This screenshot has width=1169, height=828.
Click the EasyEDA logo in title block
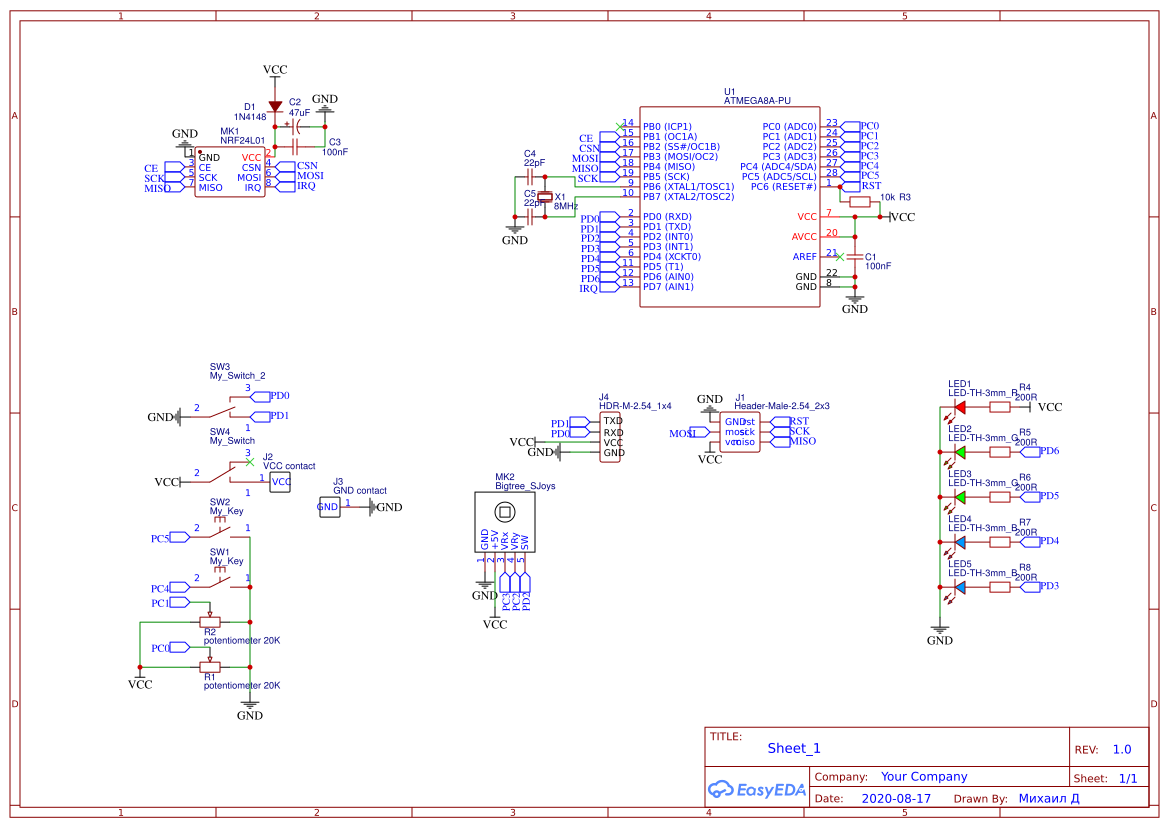point(756,790)
